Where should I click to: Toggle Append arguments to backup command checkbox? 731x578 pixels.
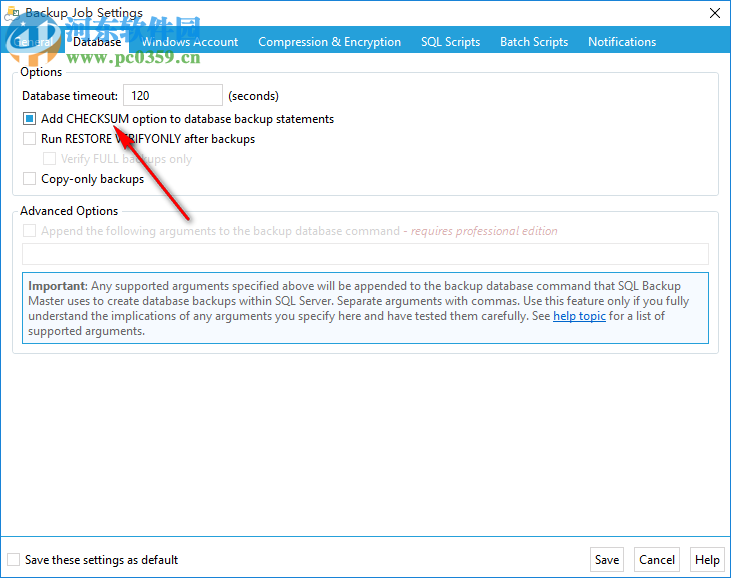(x=29, y=231)
